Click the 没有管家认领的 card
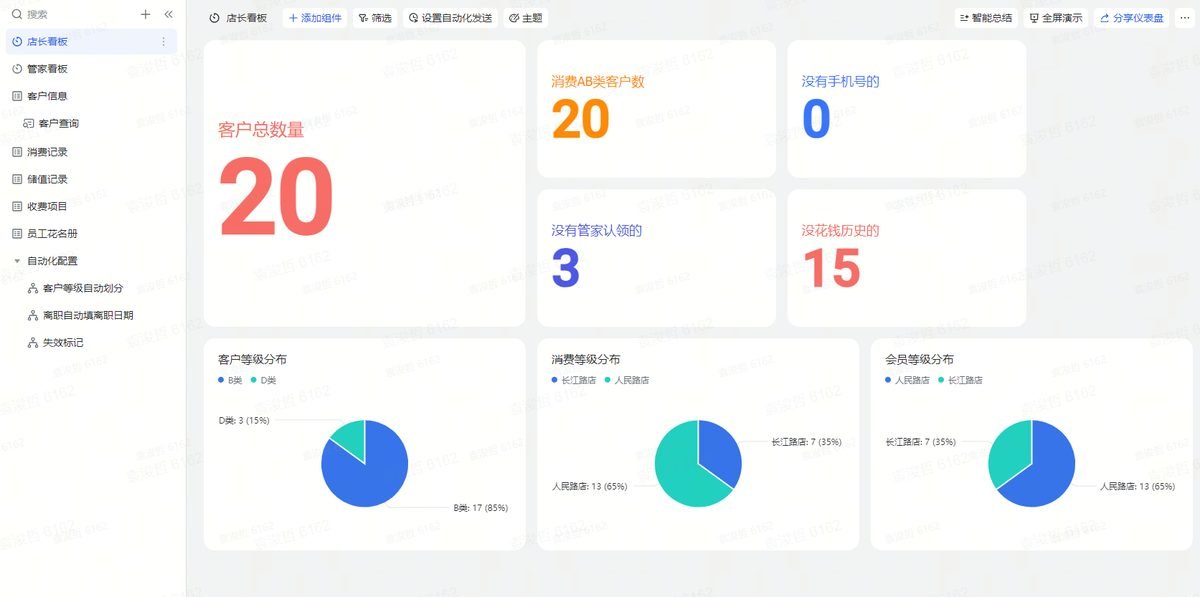This screenshot has height=597, width=1200. coord(656,258)
